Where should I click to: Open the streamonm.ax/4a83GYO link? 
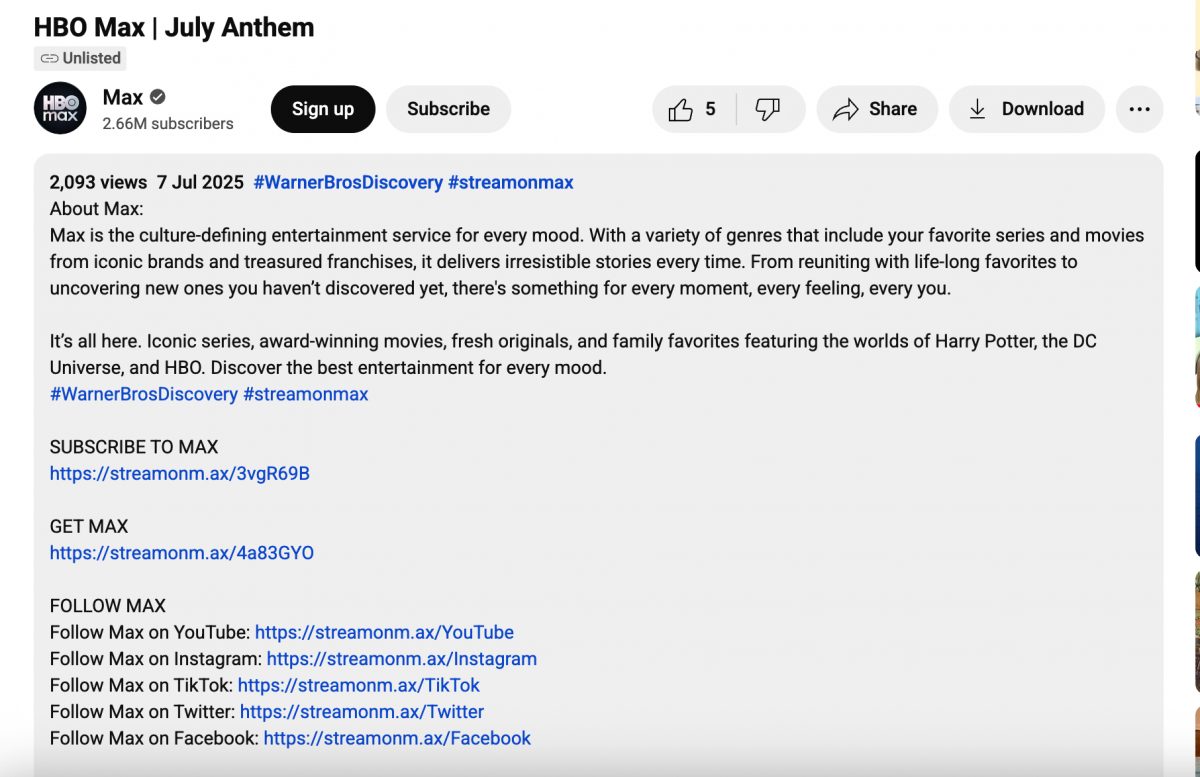pos(182,553)
